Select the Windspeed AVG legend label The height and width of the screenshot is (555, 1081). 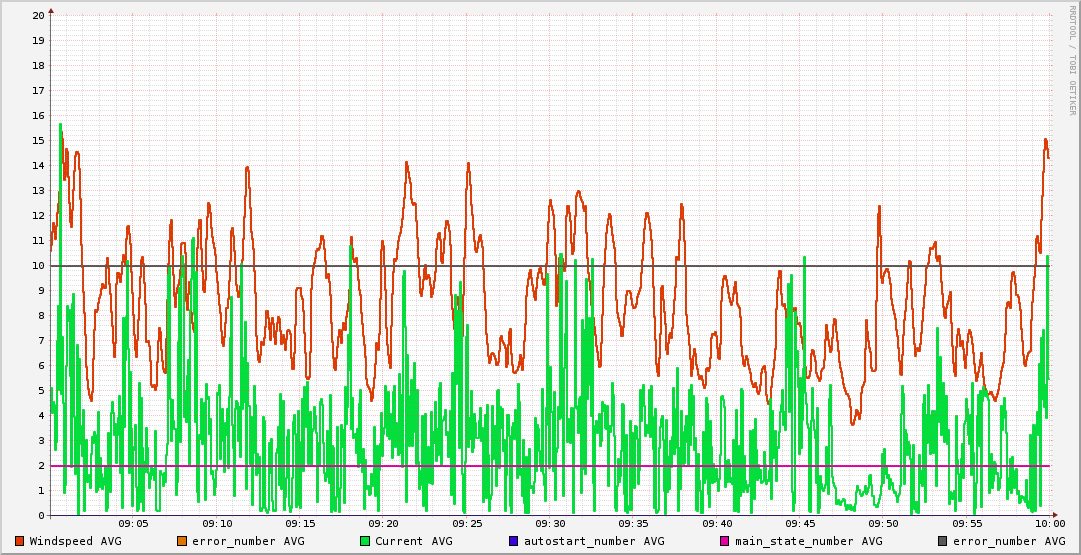(75, 541)
